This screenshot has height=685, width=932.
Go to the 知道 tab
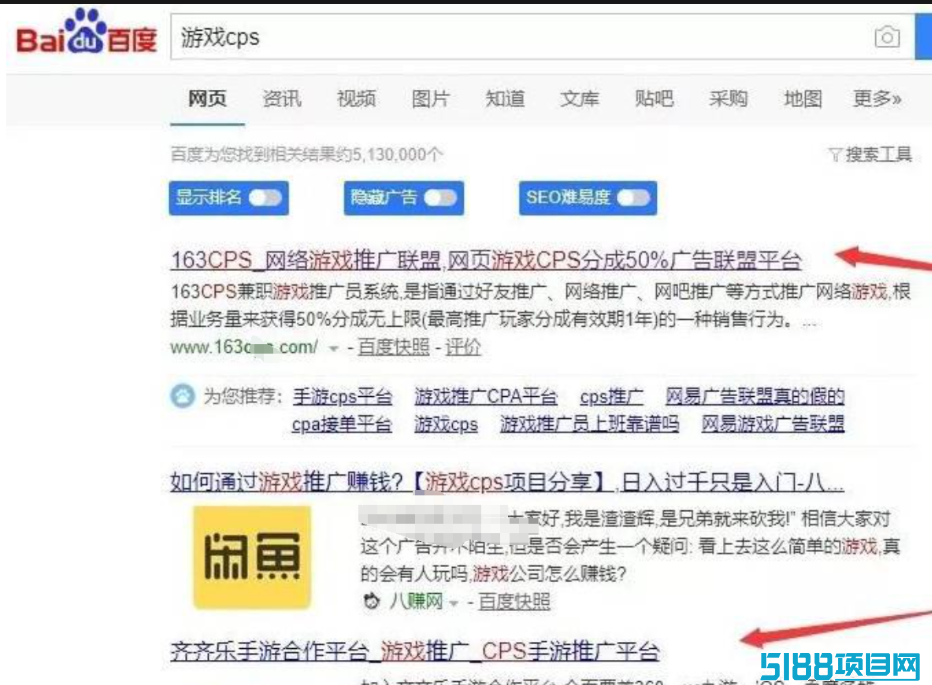coord(505,98)
